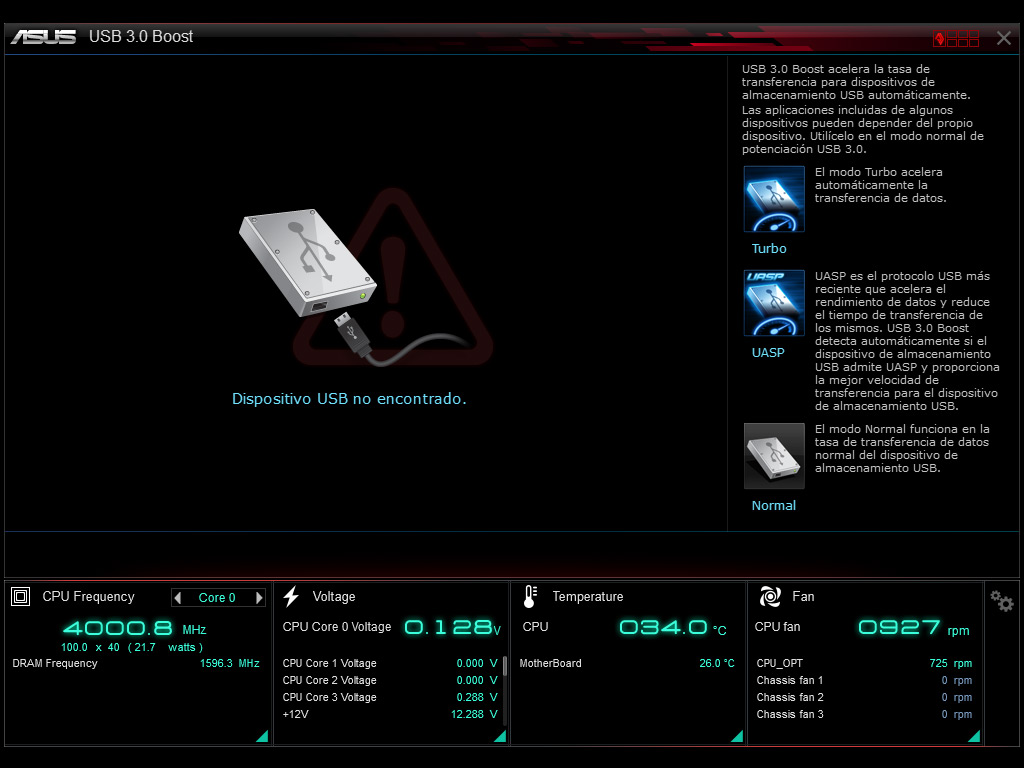Click the Voltage list scrollbar
1024x768 pixels.
point(505,668)
